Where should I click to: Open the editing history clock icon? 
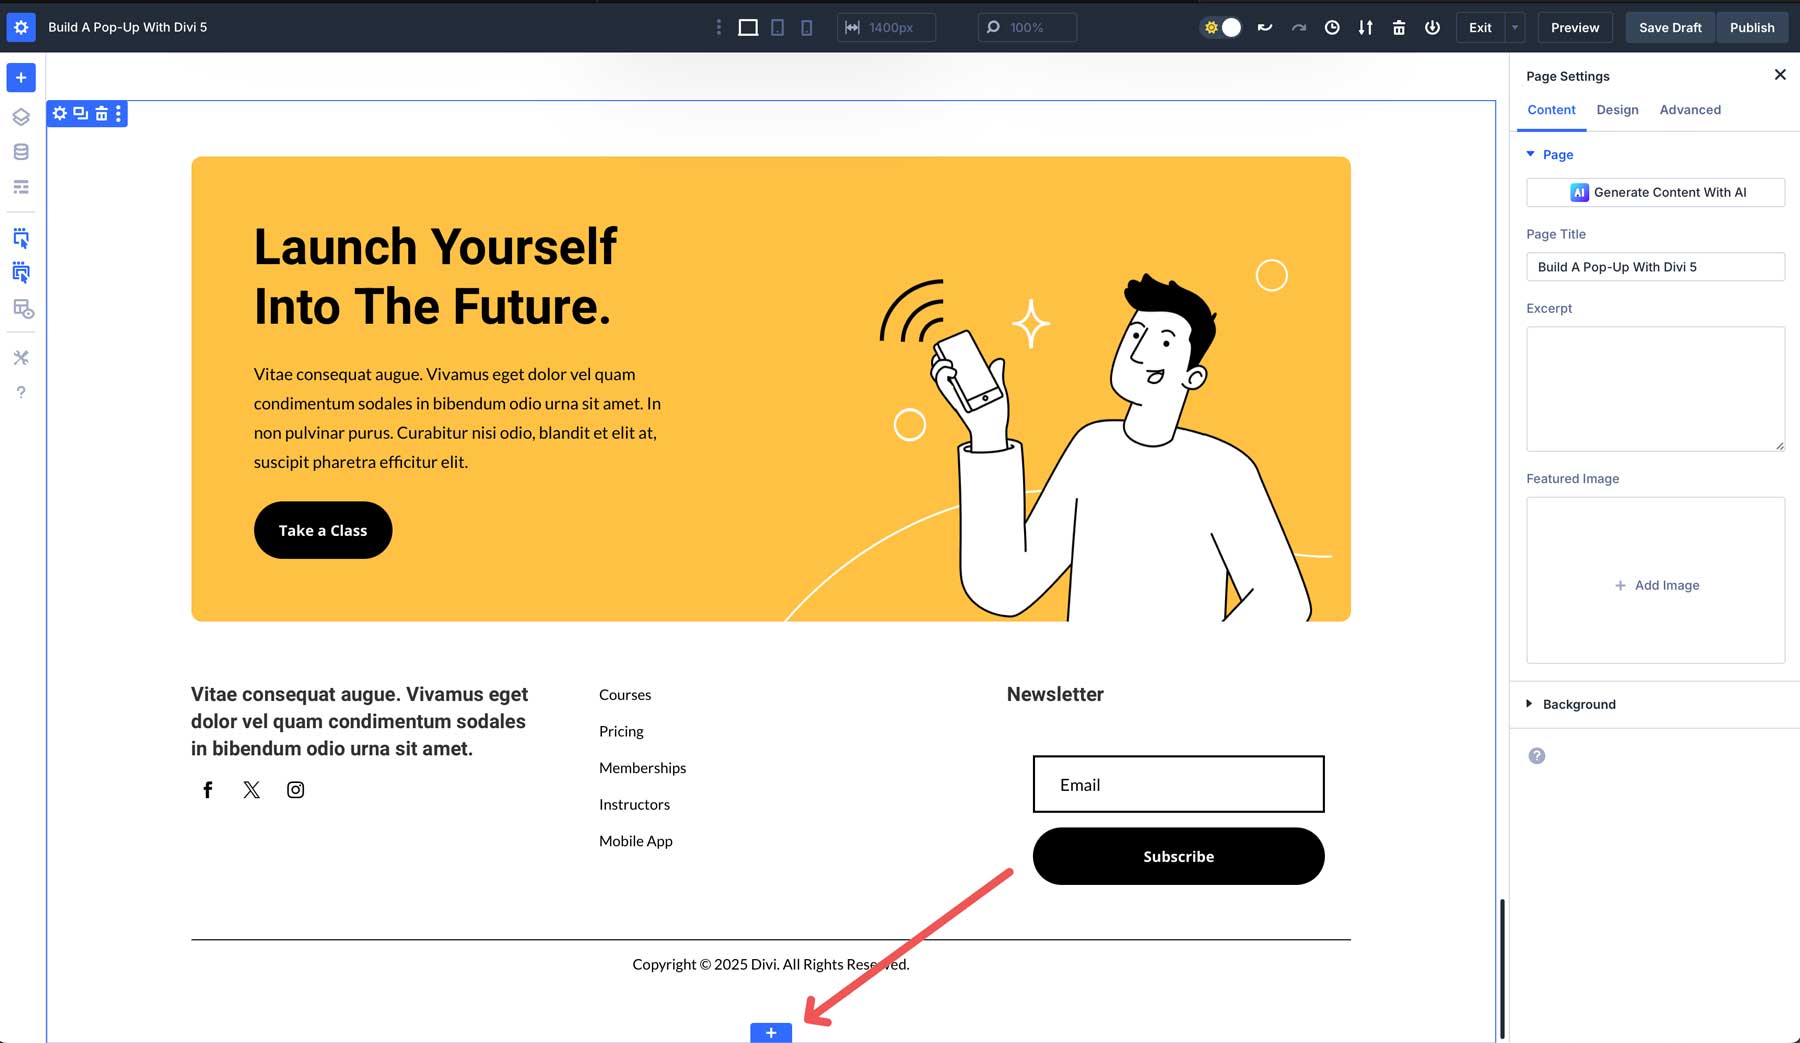[1331, 27]
